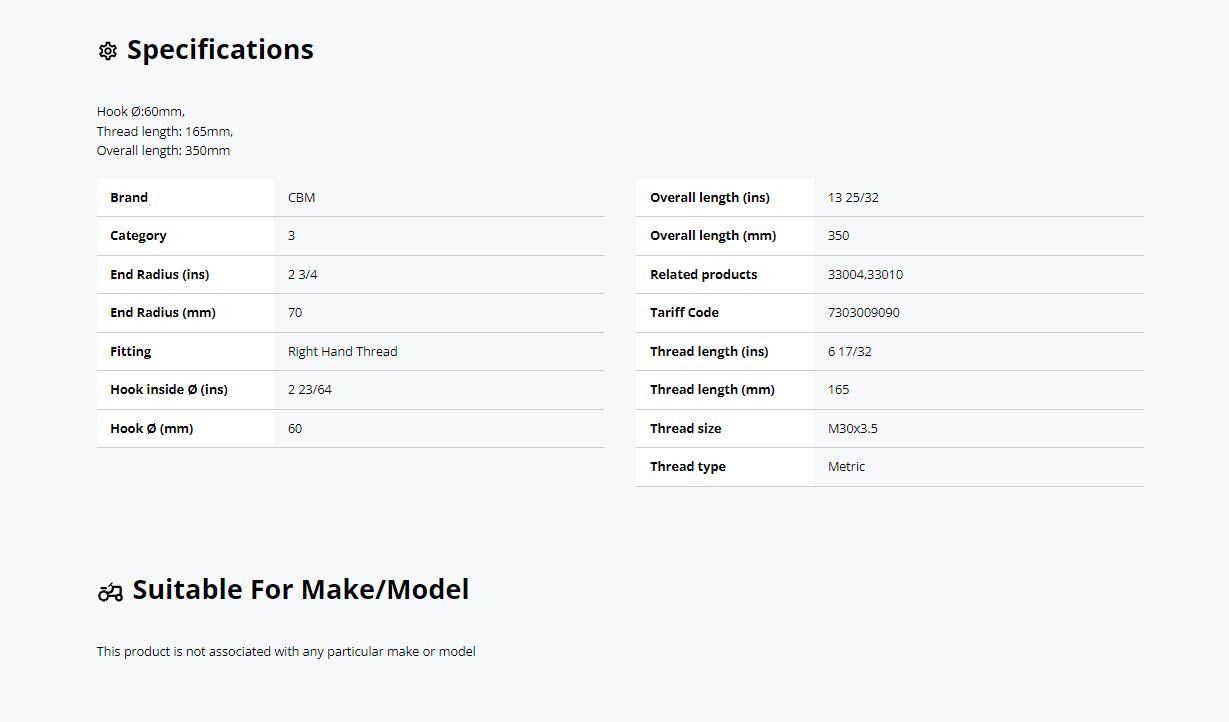The image size is (1229, 722).
Task: Click the gear icon beside Specifications
Action: 108,51
